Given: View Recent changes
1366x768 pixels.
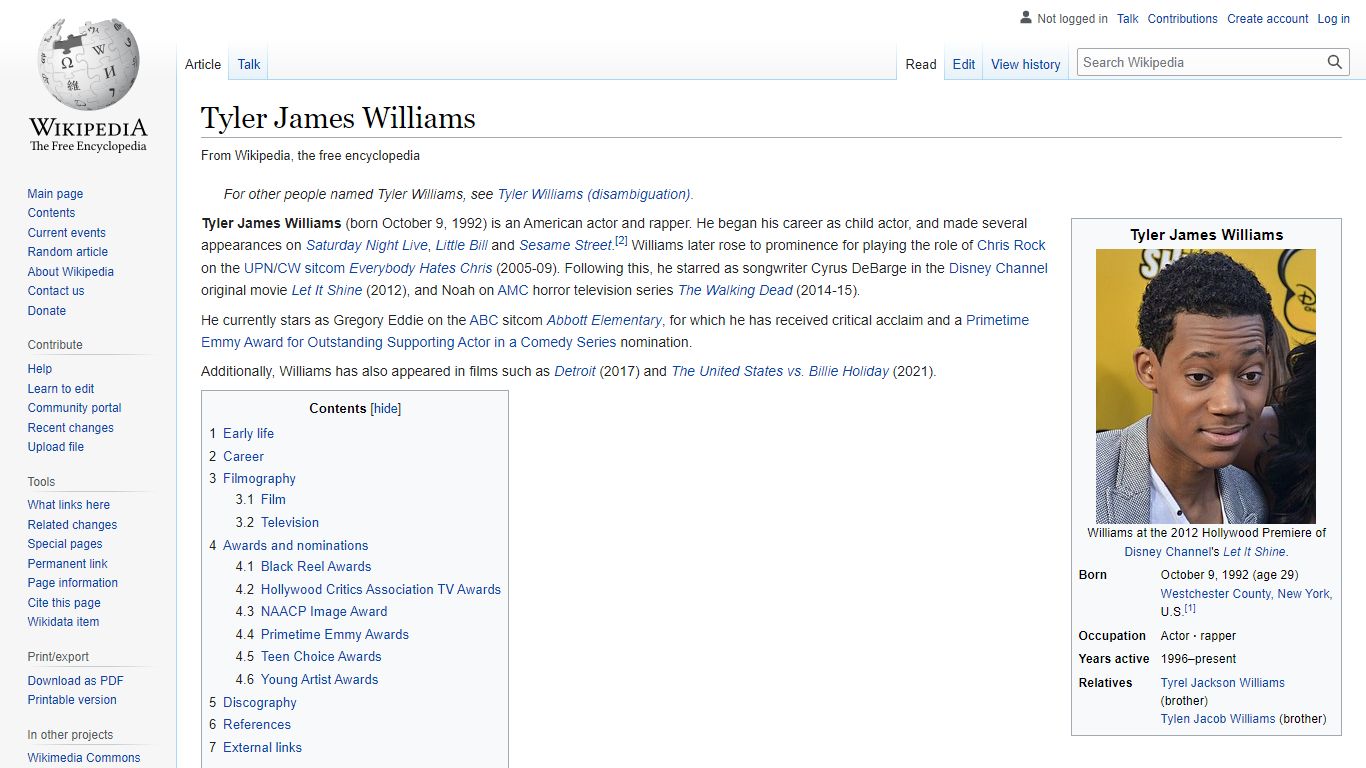Looking at the screenshot, I should coord(70,428).
